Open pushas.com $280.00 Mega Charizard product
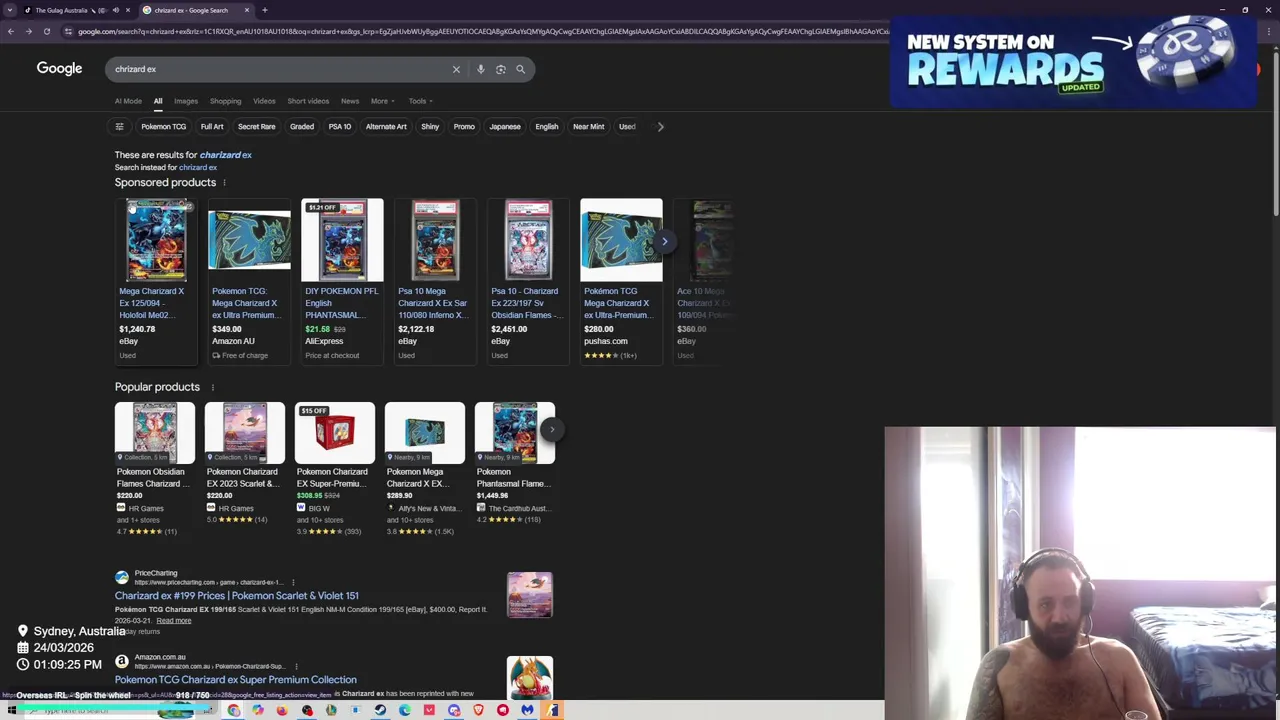 (621, 280)
